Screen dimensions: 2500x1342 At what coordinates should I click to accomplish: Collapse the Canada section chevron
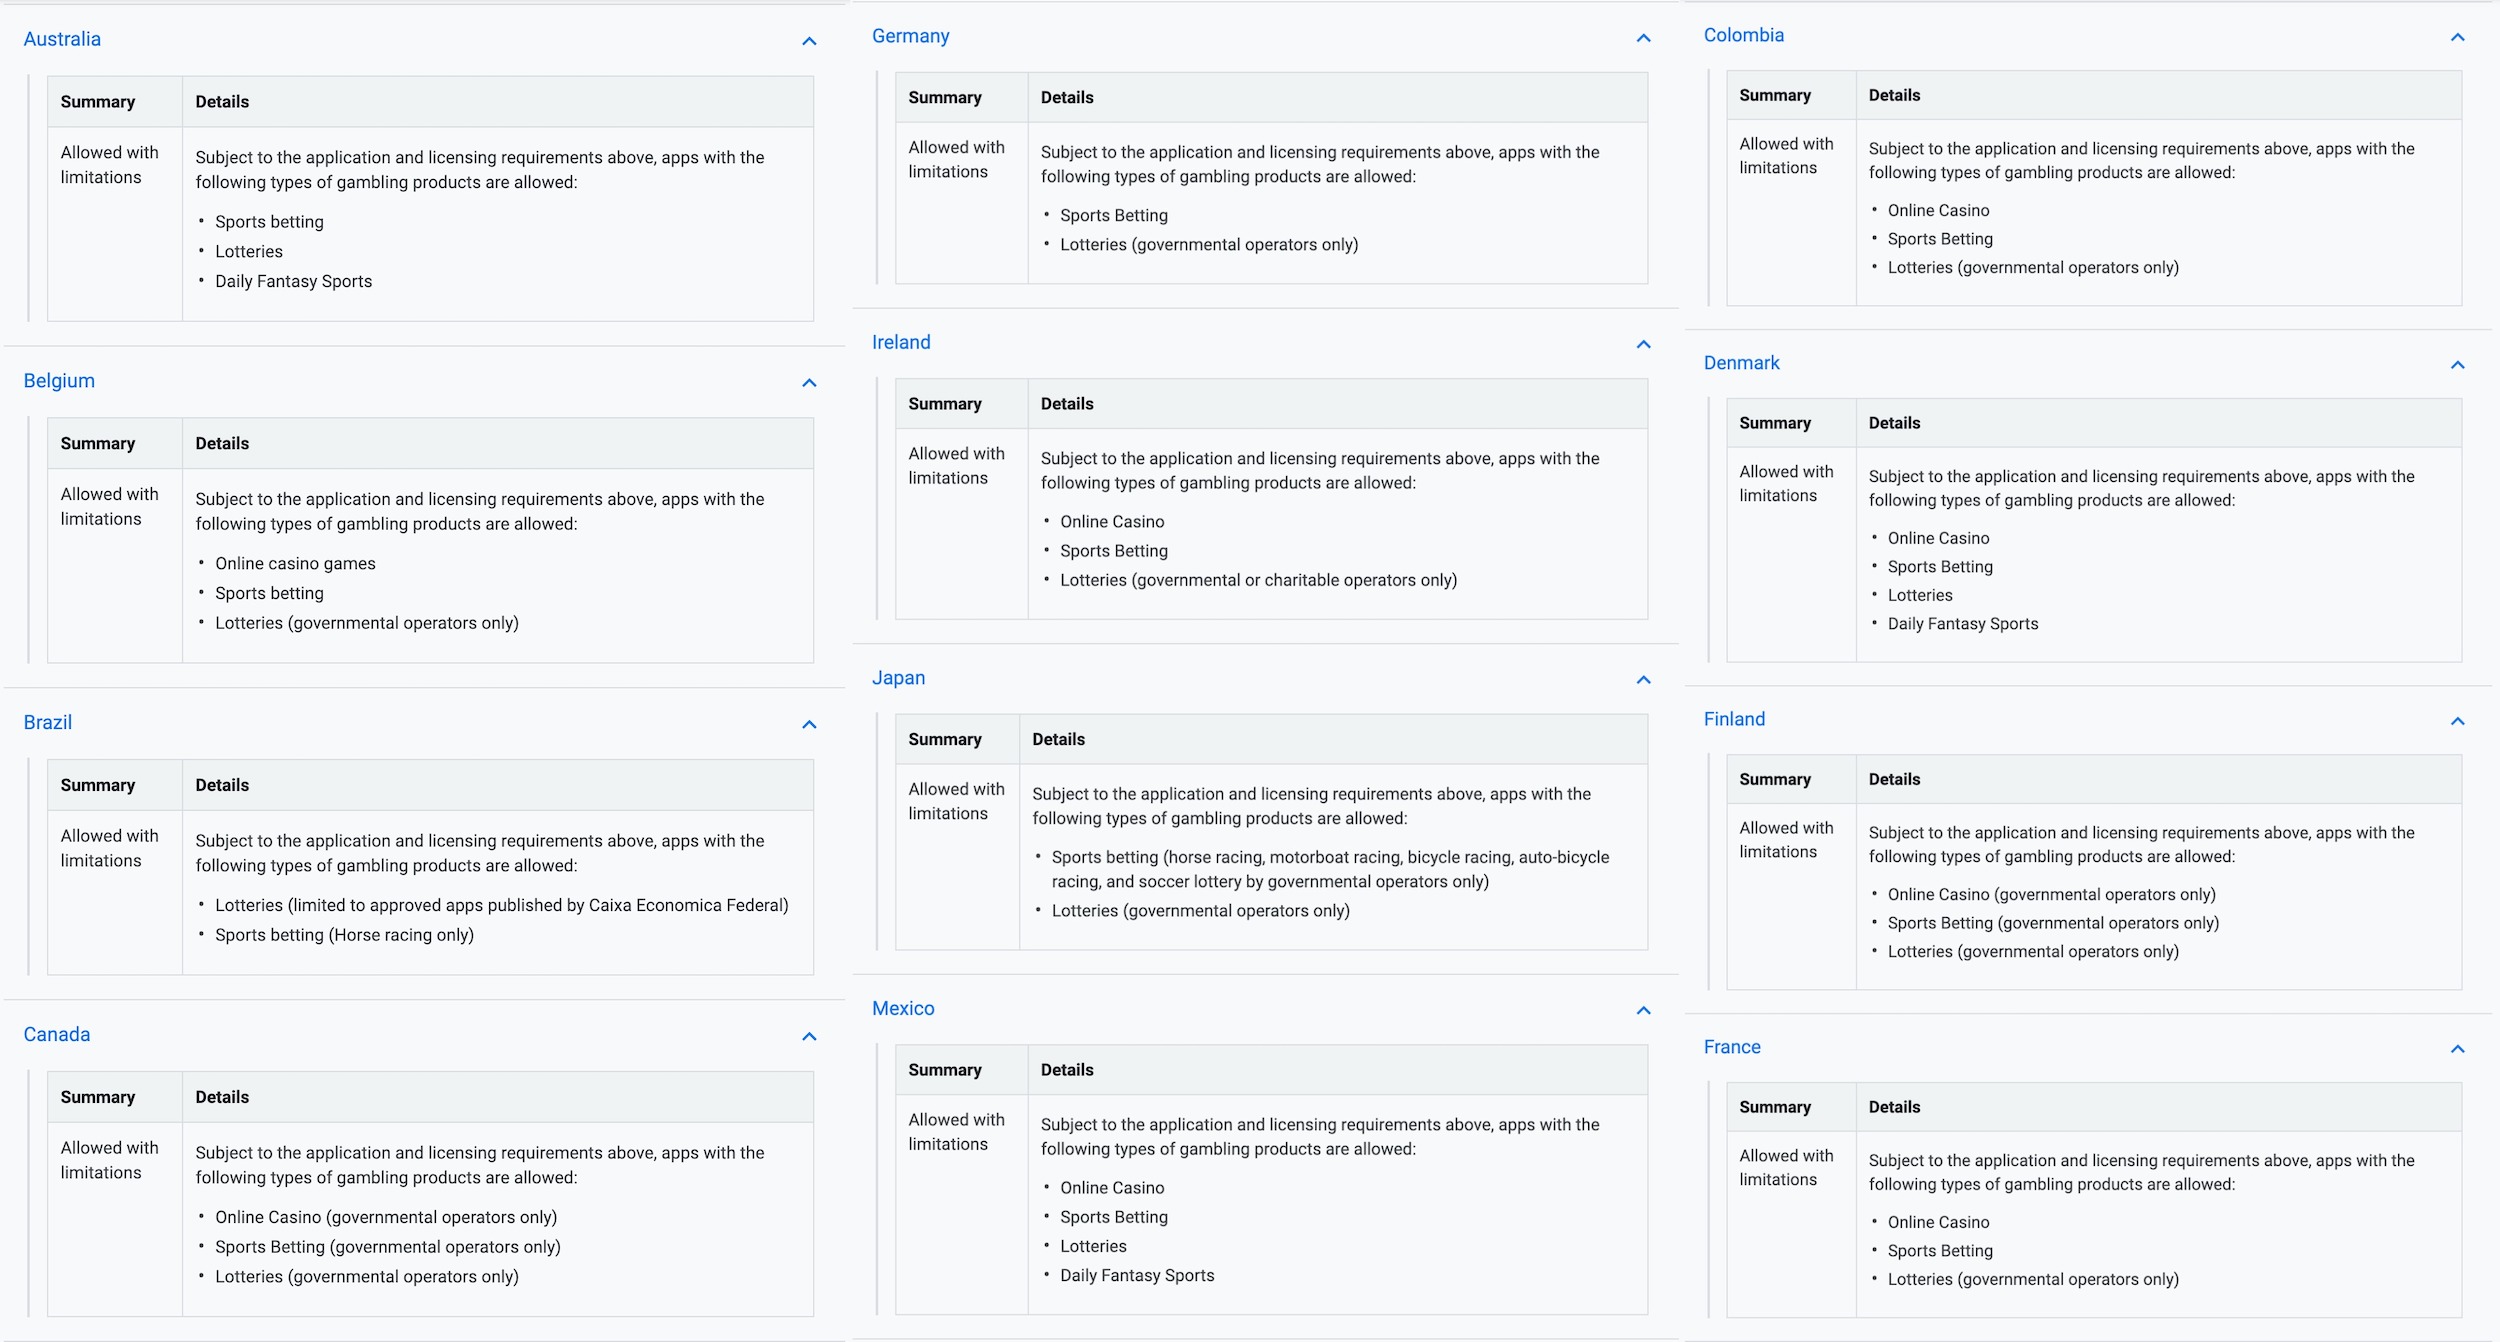[x=809, y=1036]
